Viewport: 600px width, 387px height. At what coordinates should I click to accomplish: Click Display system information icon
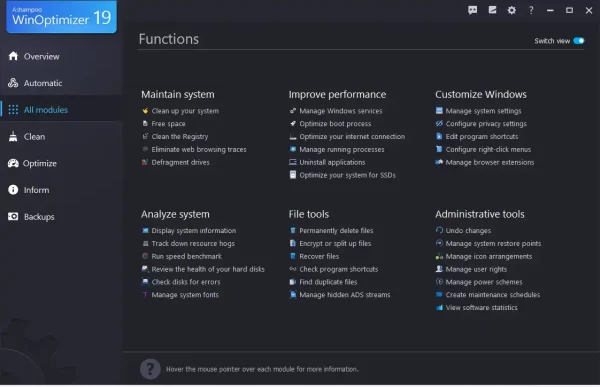click(x=145, y=230)
